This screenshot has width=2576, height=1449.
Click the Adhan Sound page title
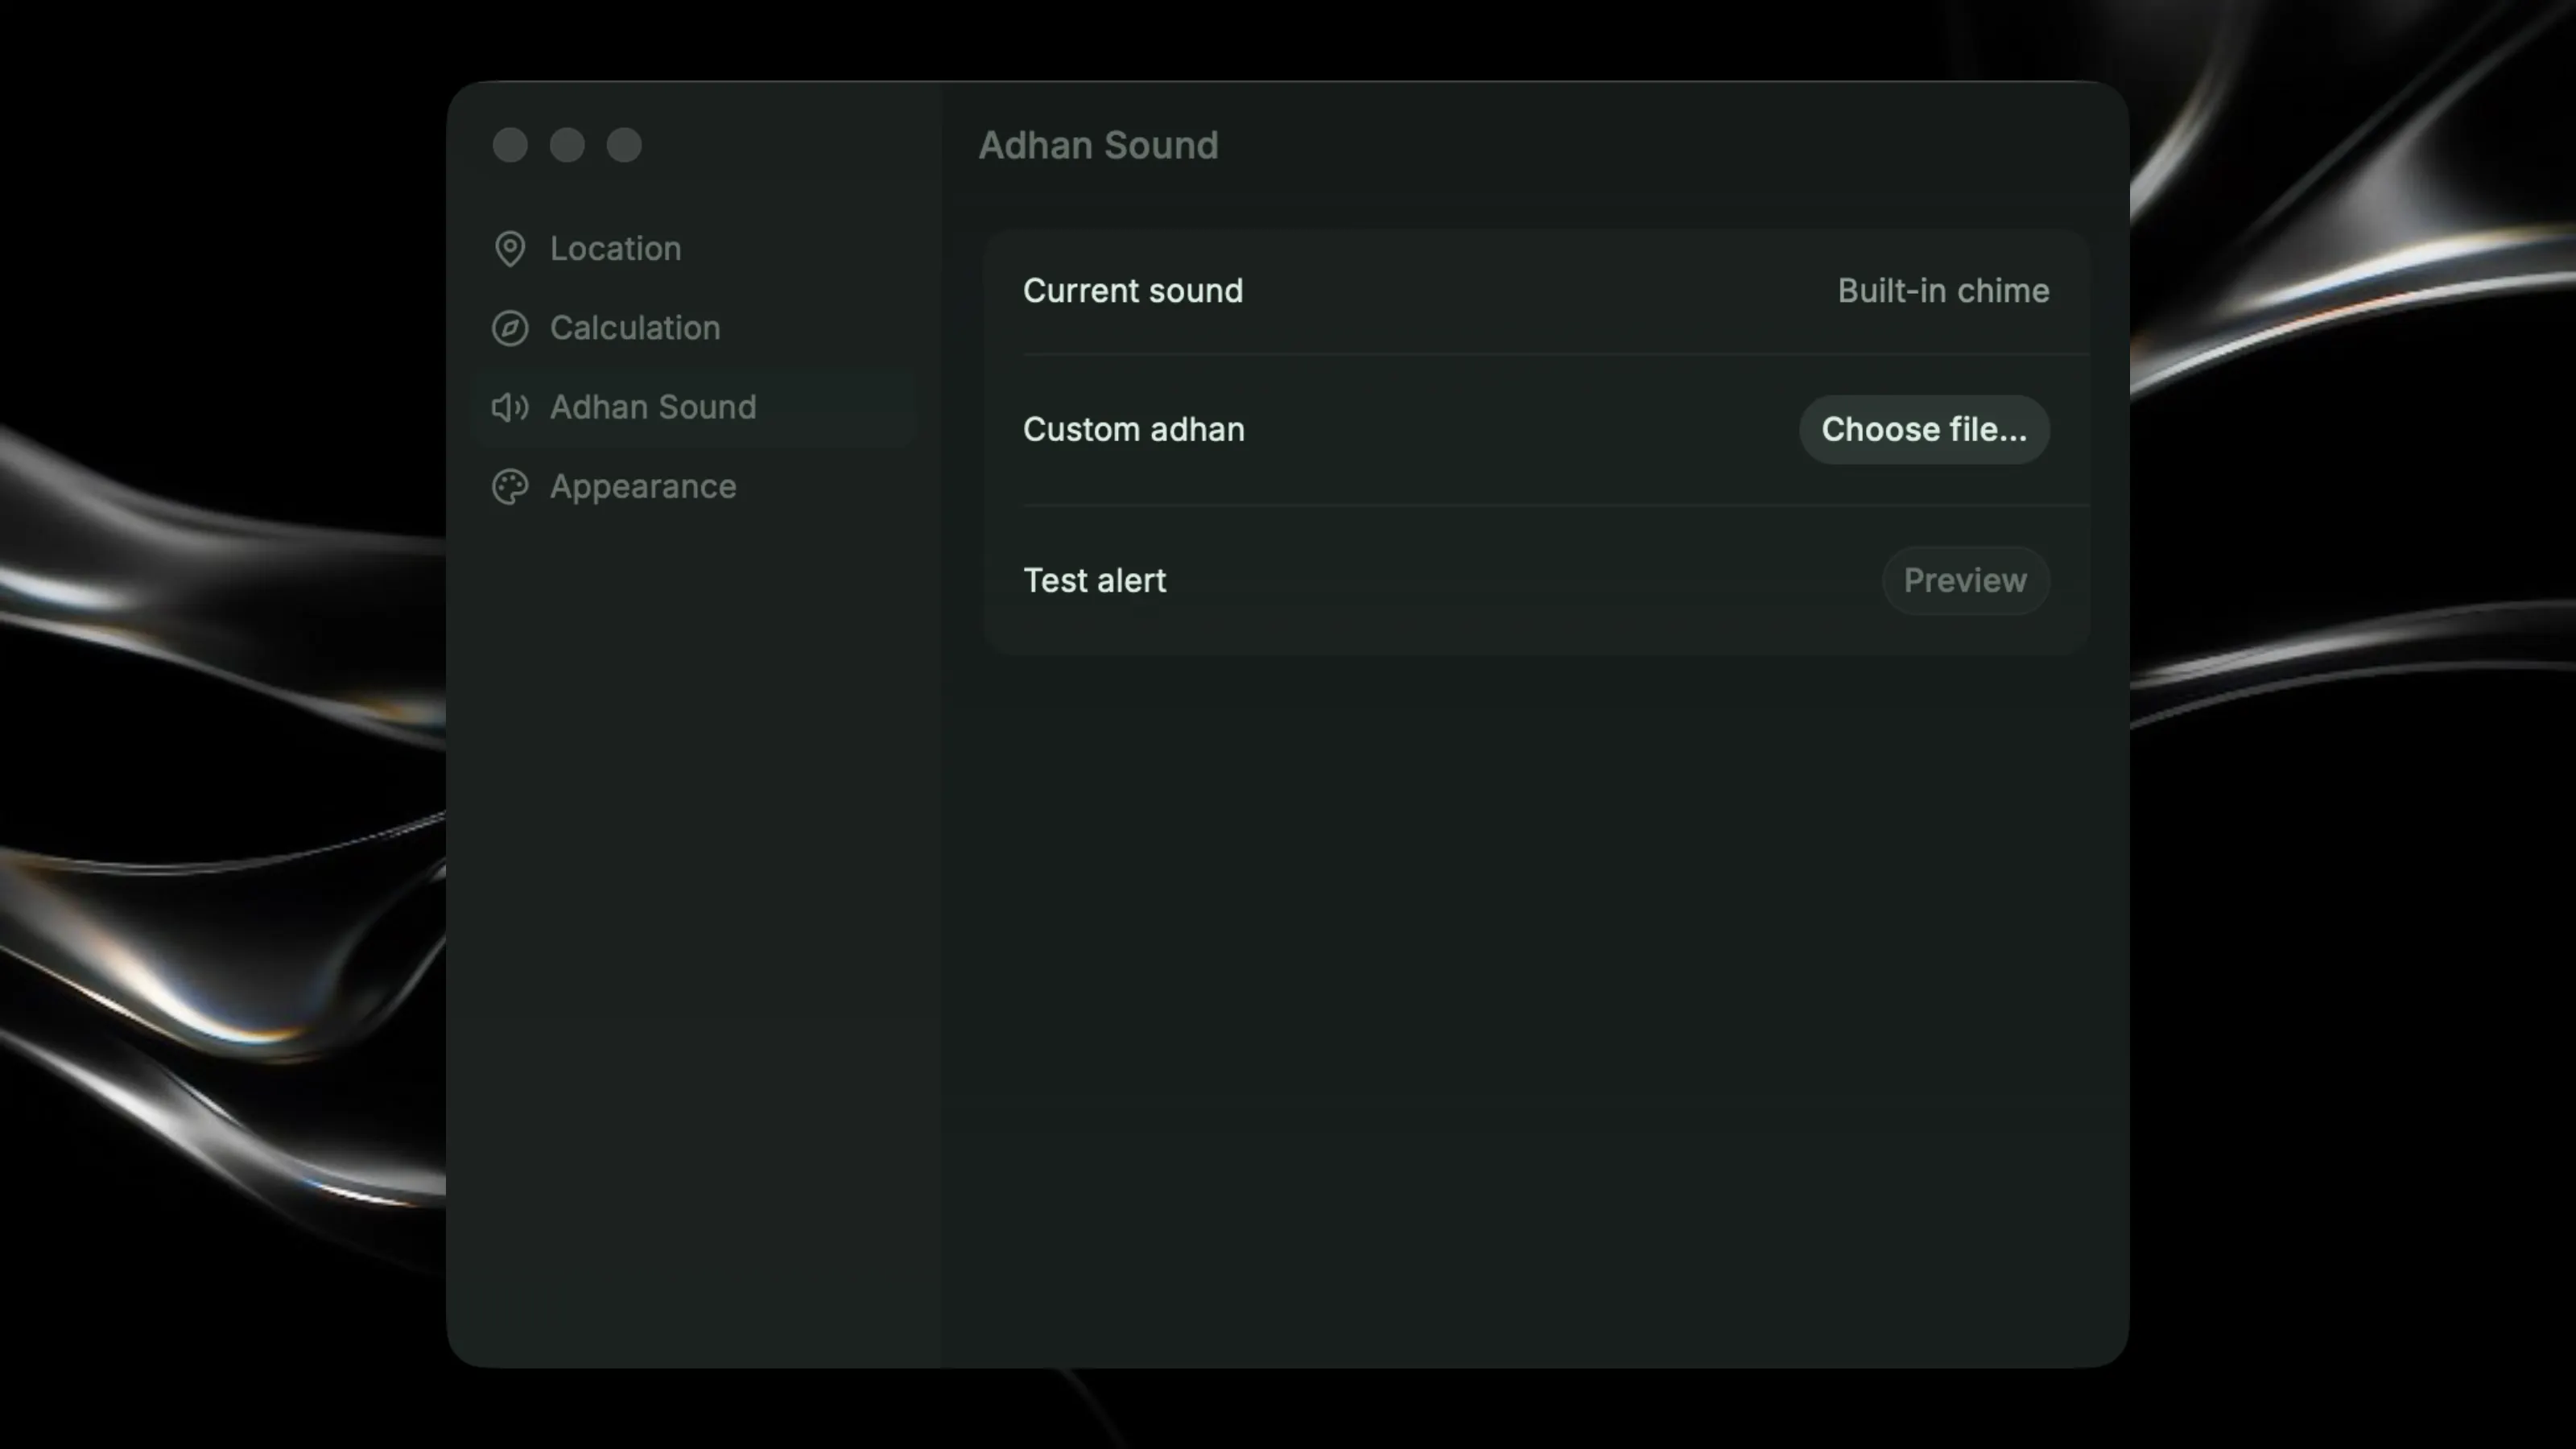click(x=1098, y=146)
